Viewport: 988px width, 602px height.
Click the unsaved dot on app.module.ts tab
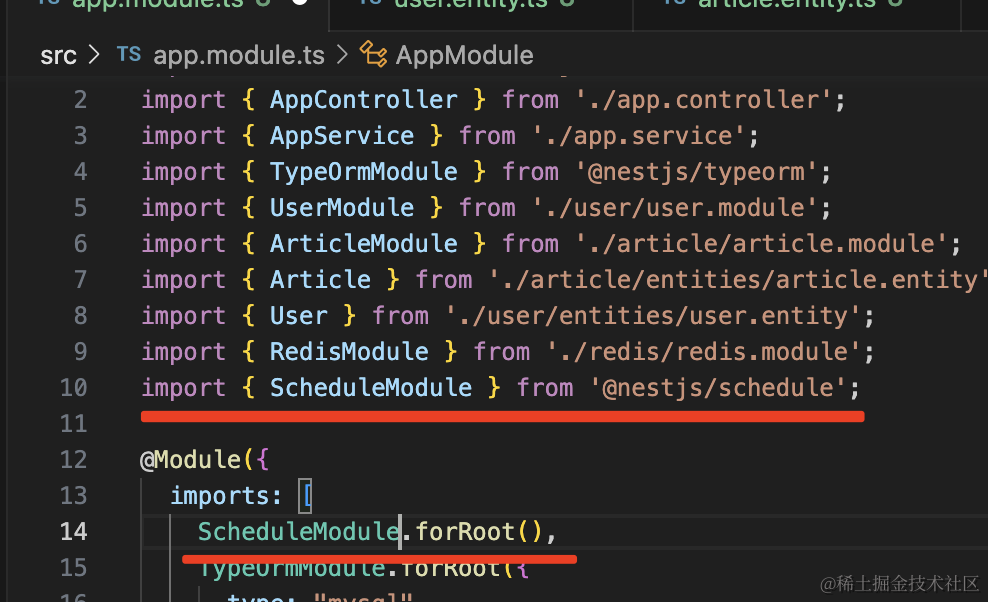[x=299, y=4]
